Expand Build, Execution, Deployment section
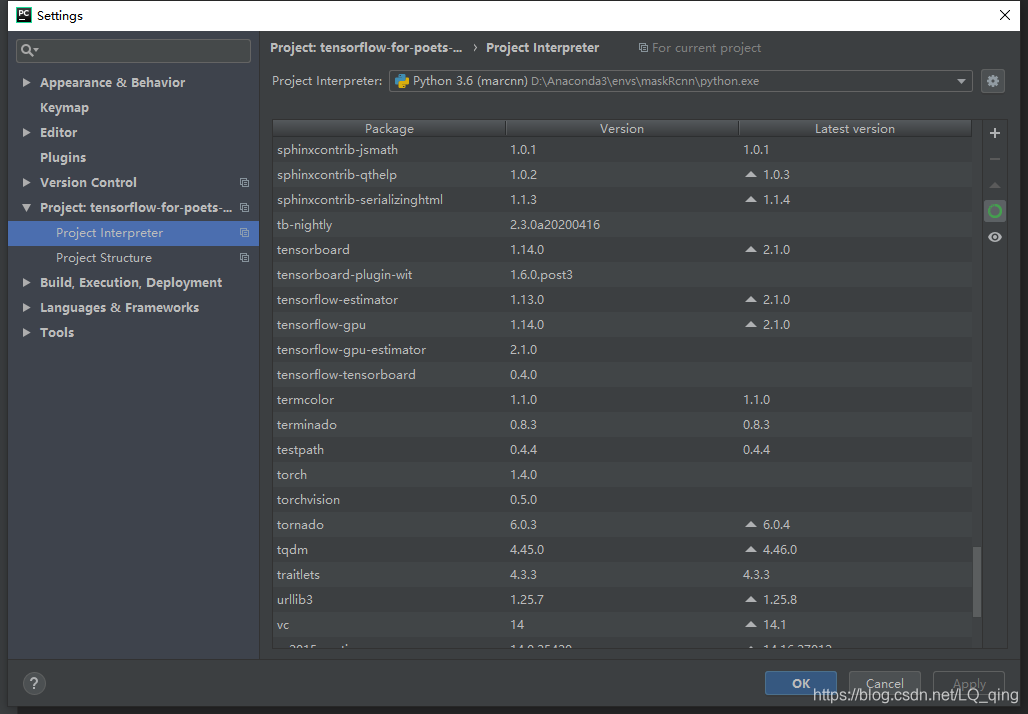Screen dimensions: 1028x714 pos(26,283)
